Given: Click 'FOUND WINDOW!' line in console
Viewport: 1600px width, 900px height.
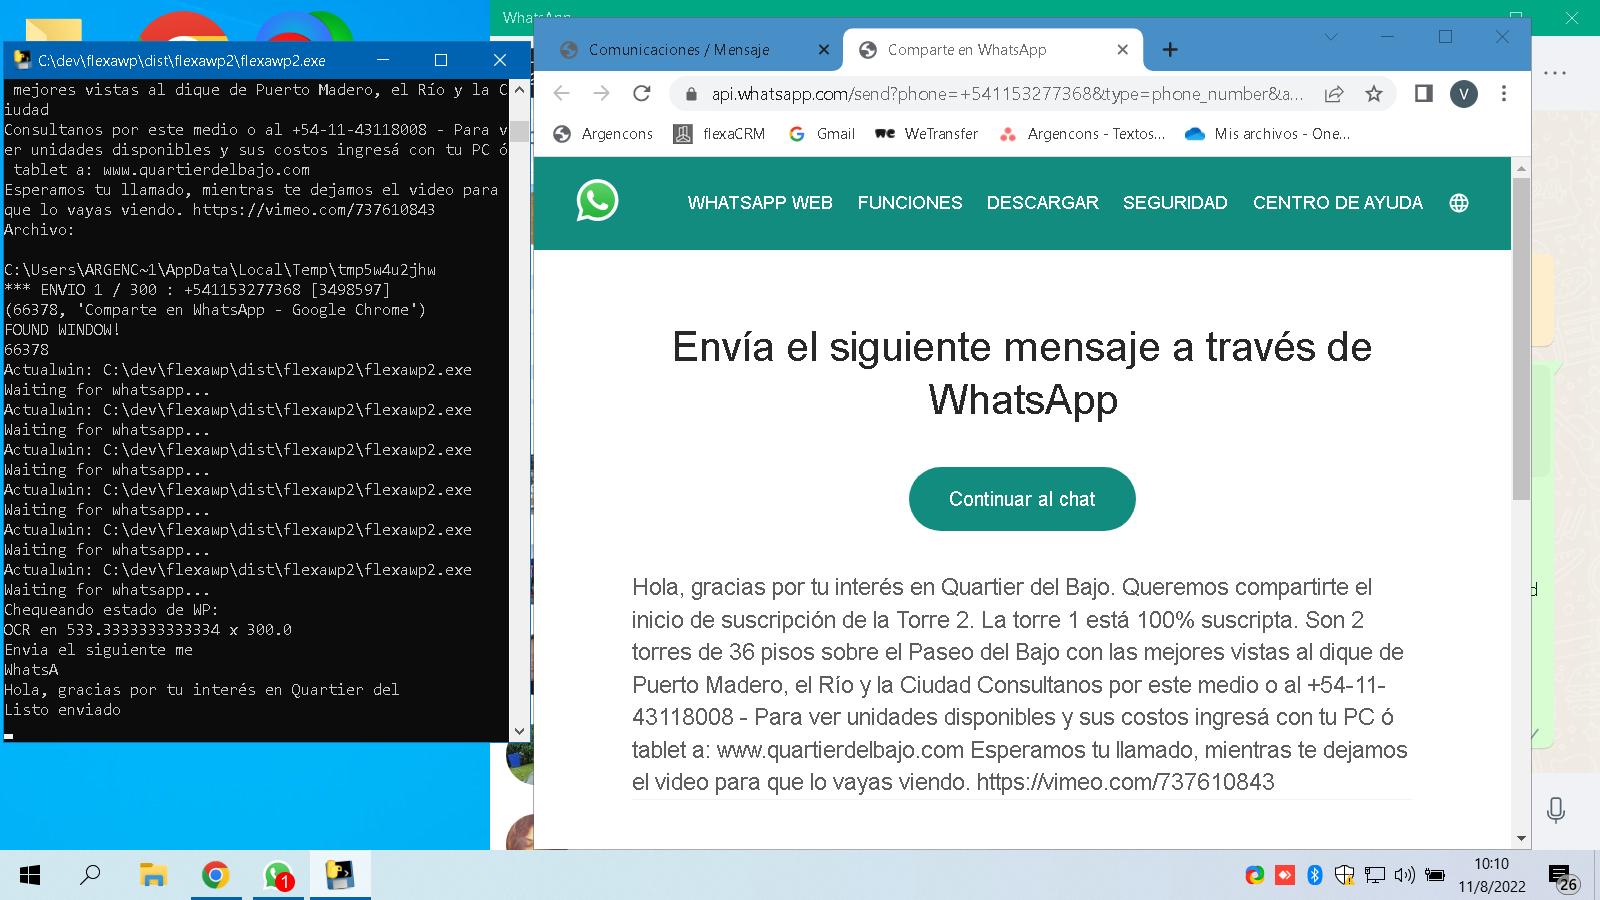Looking at the screenshot, I should (62, 330).
